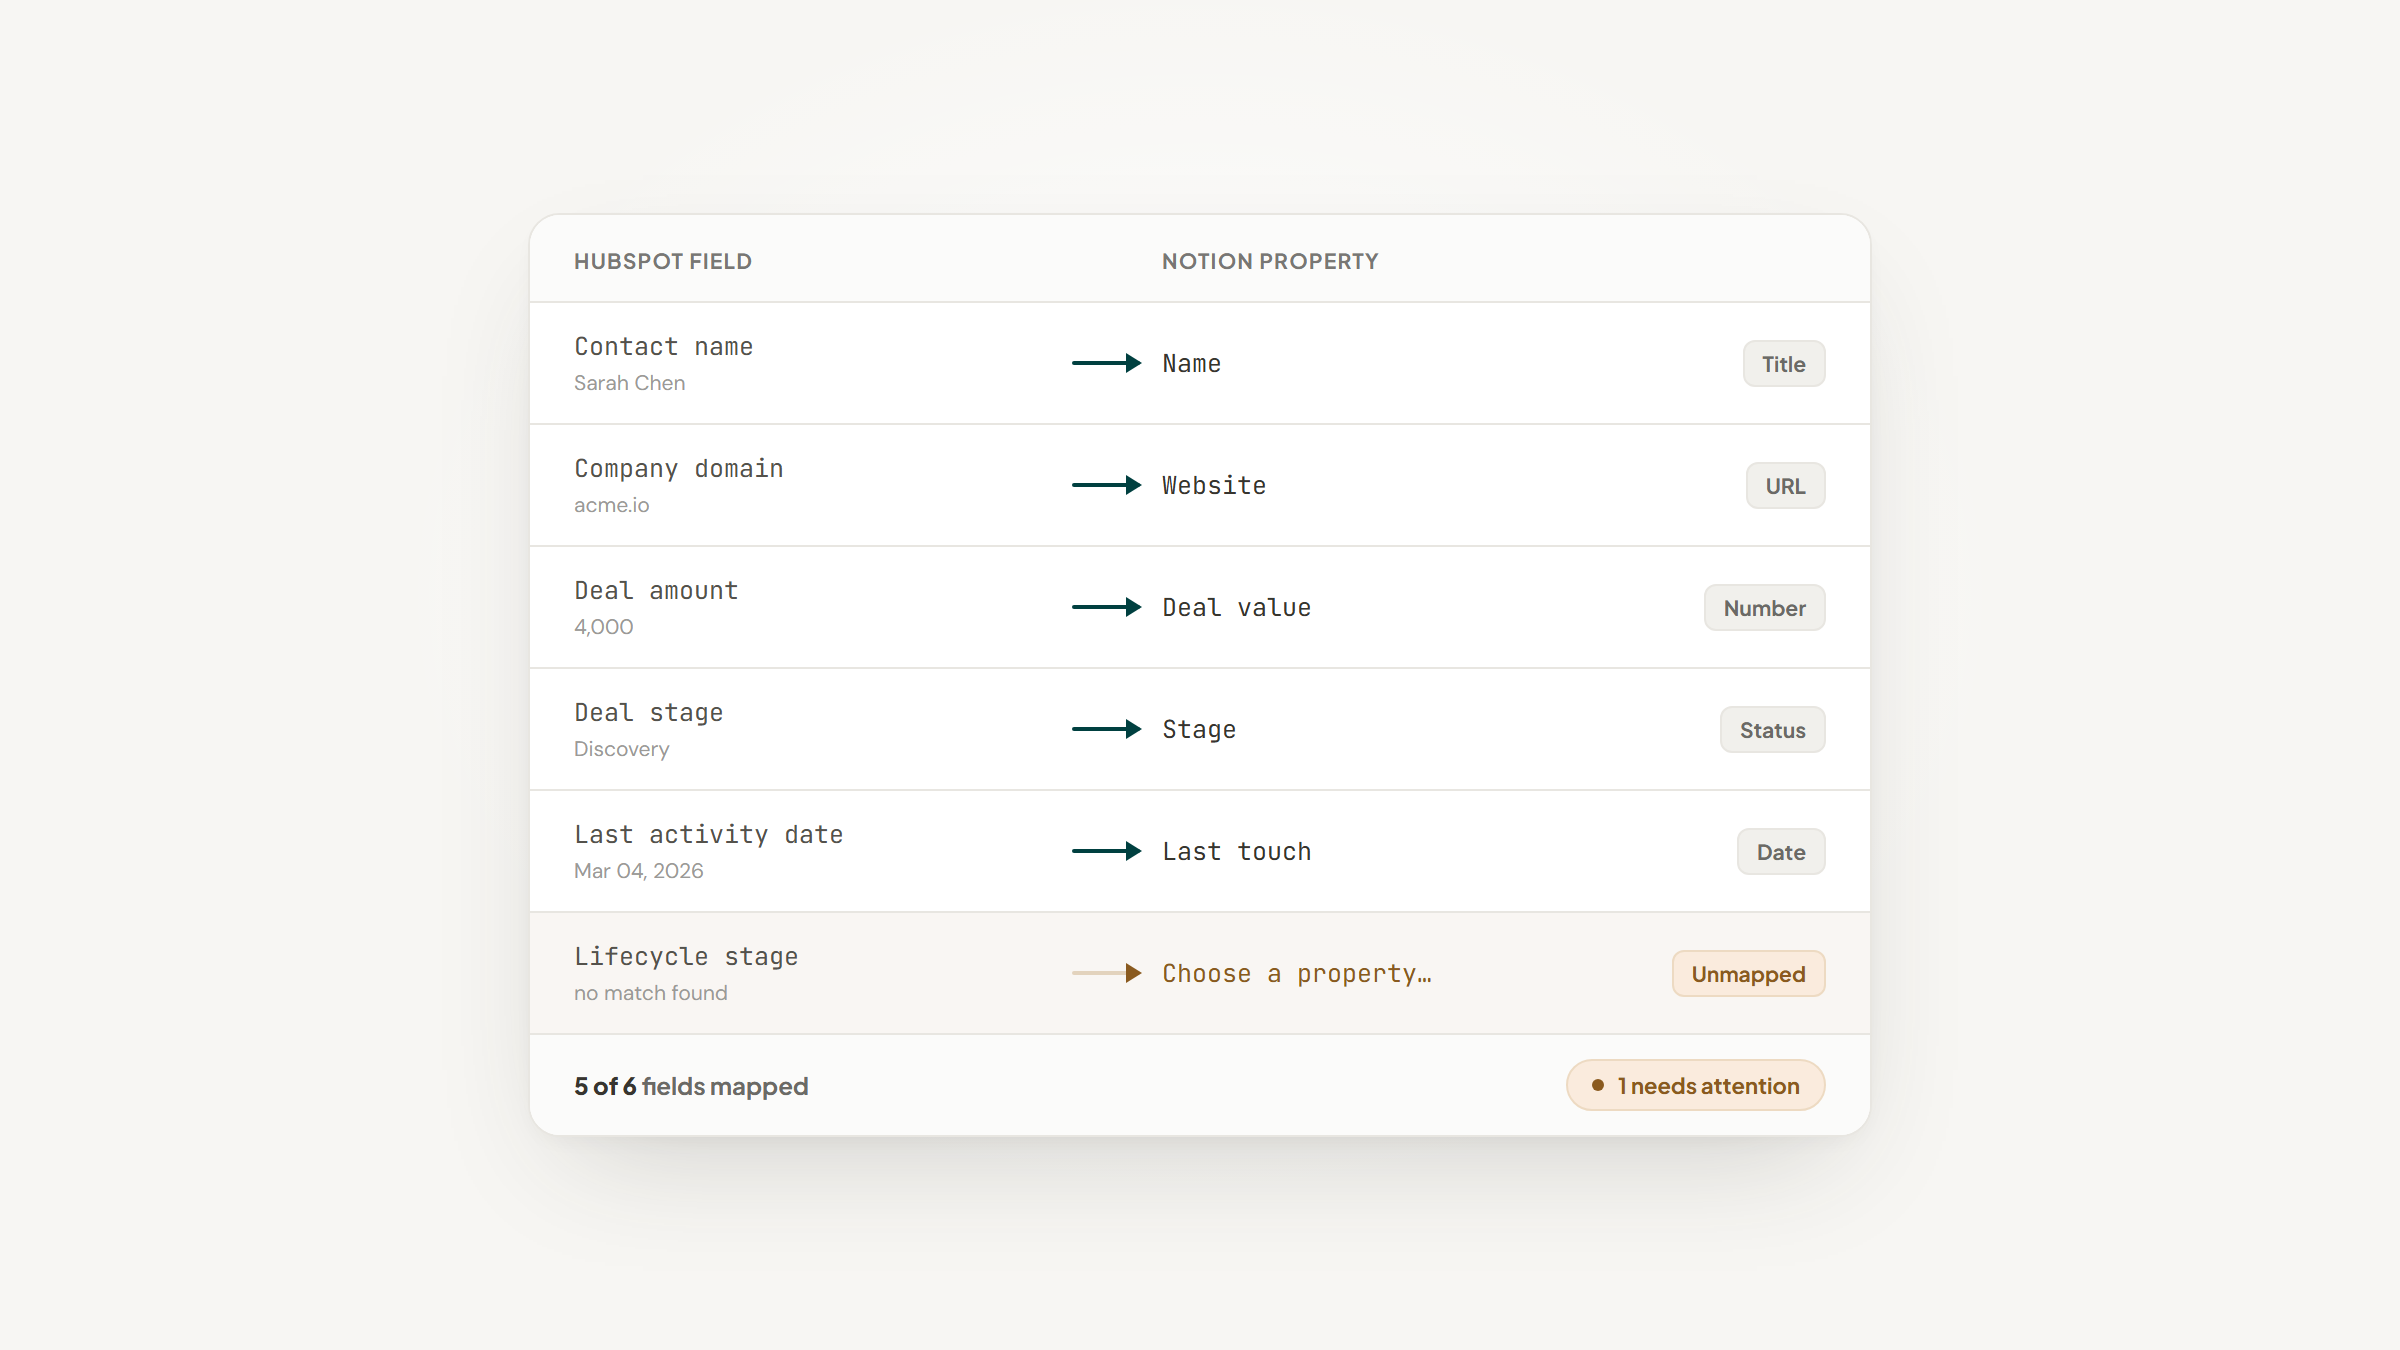
Task: Open the Last touch property mapping
Action: pyautogui.click(x=1236, y=852)
